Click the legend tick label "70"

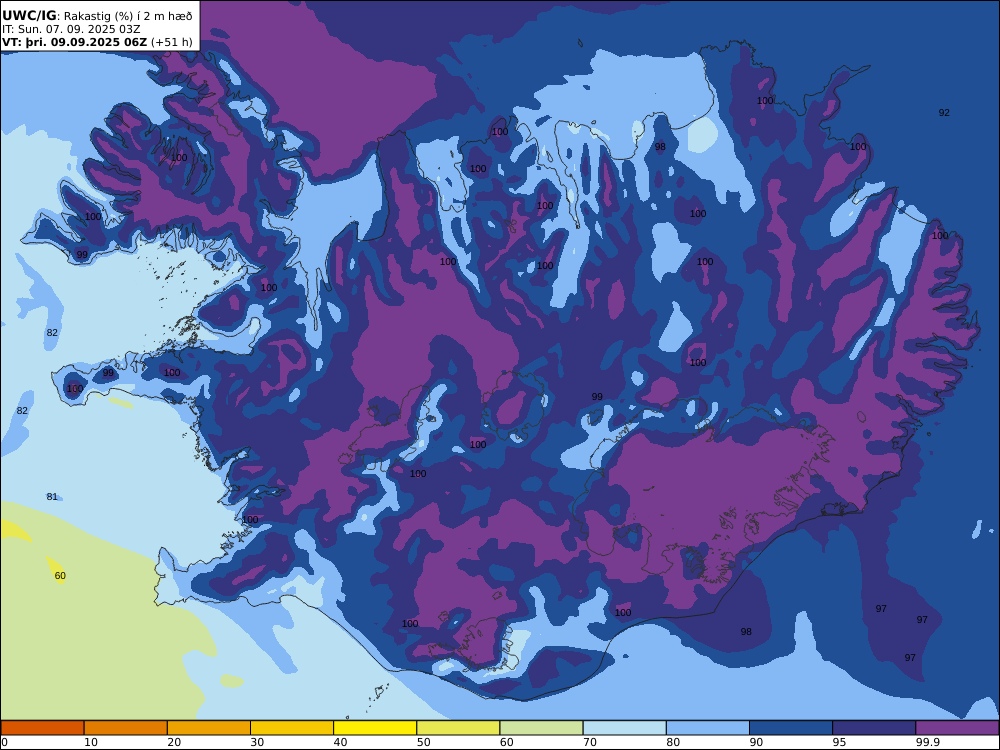coord(590,742)
